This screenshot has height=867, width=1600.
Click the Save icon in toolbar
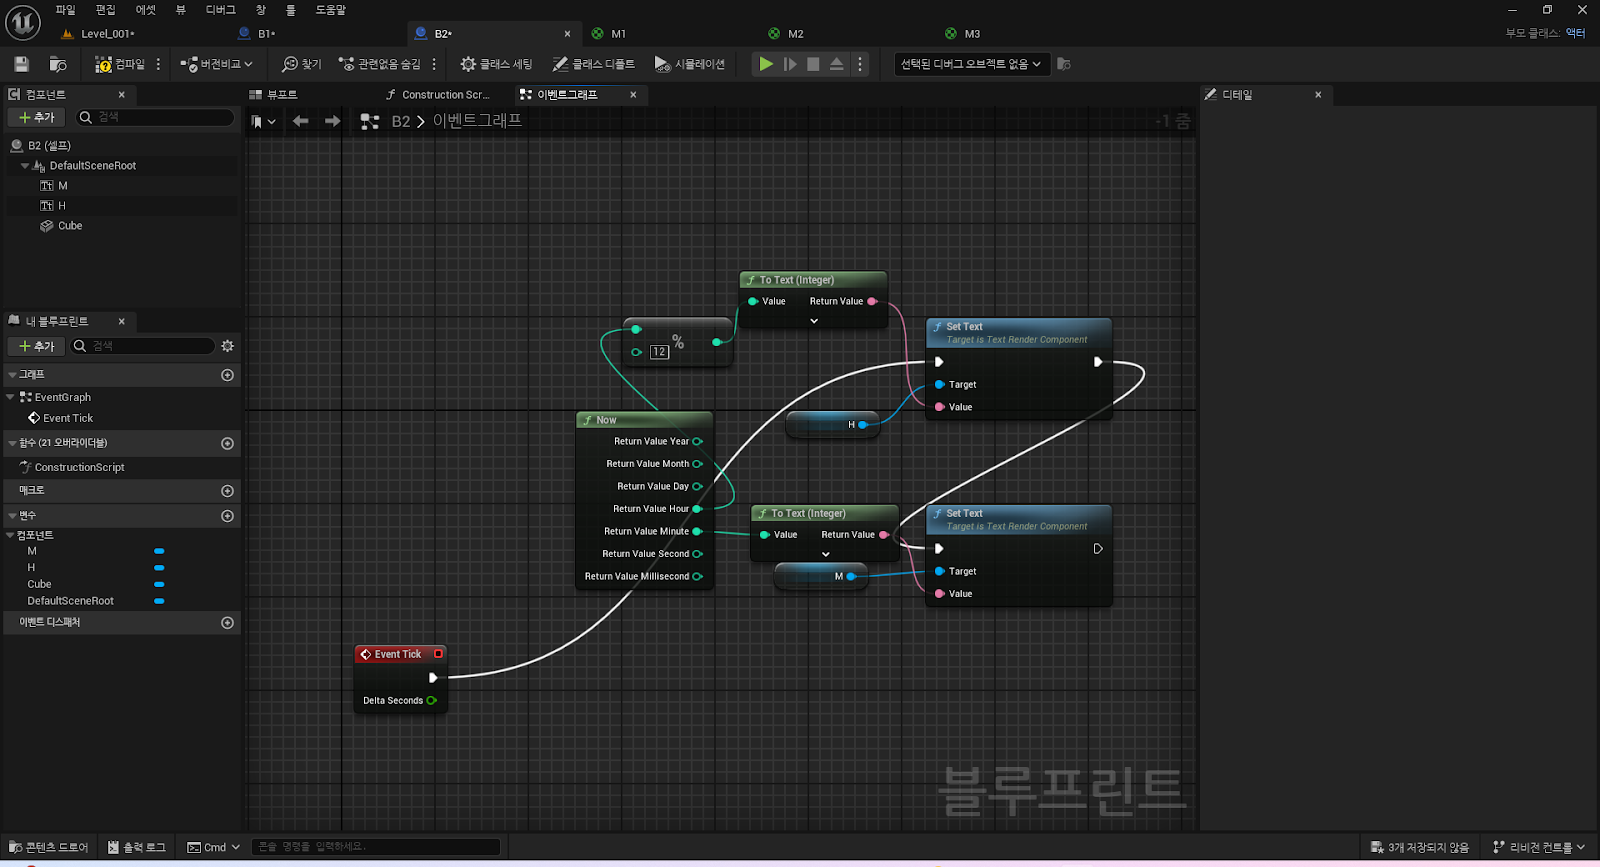click(x=21, y=64)
